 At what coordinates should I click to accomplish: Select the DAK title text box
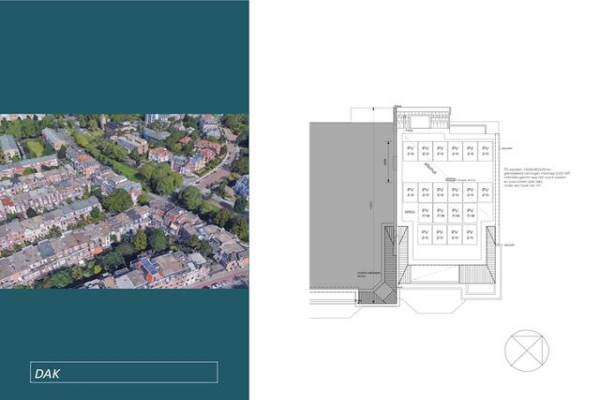124,373
